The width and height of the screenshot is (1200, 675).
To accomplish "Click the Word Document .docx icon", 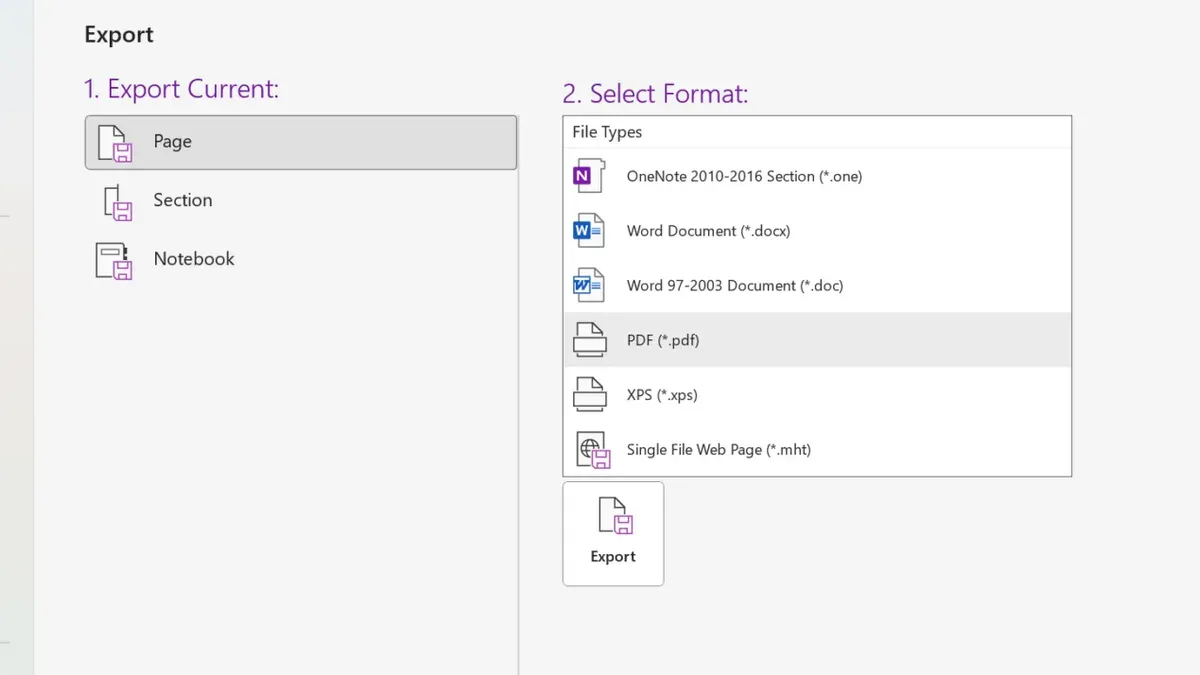I will 587,231.
